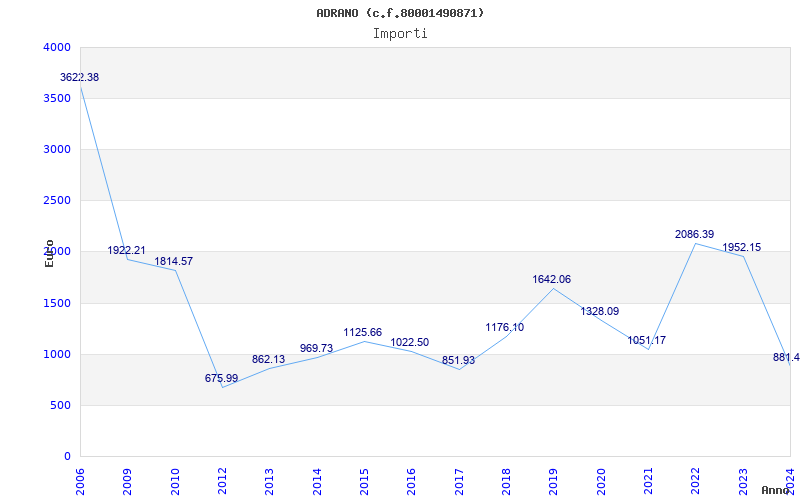Select the 1022.50 data label
The width and height of the screenshot is (800, 500).
tap(410, 342)
